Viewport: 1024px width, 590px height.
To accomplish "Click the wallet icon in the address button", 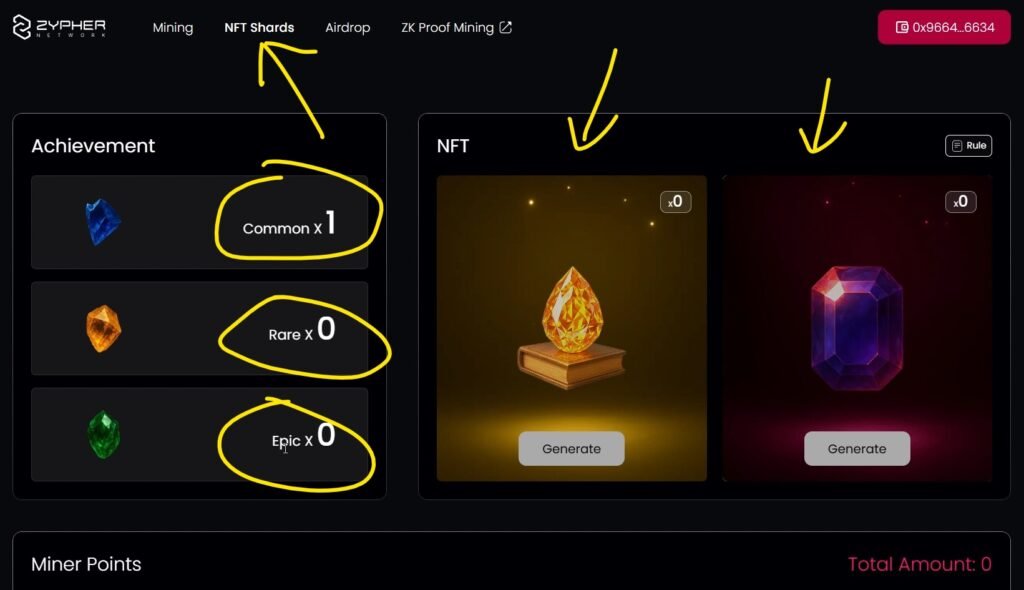I will (902, 27).
